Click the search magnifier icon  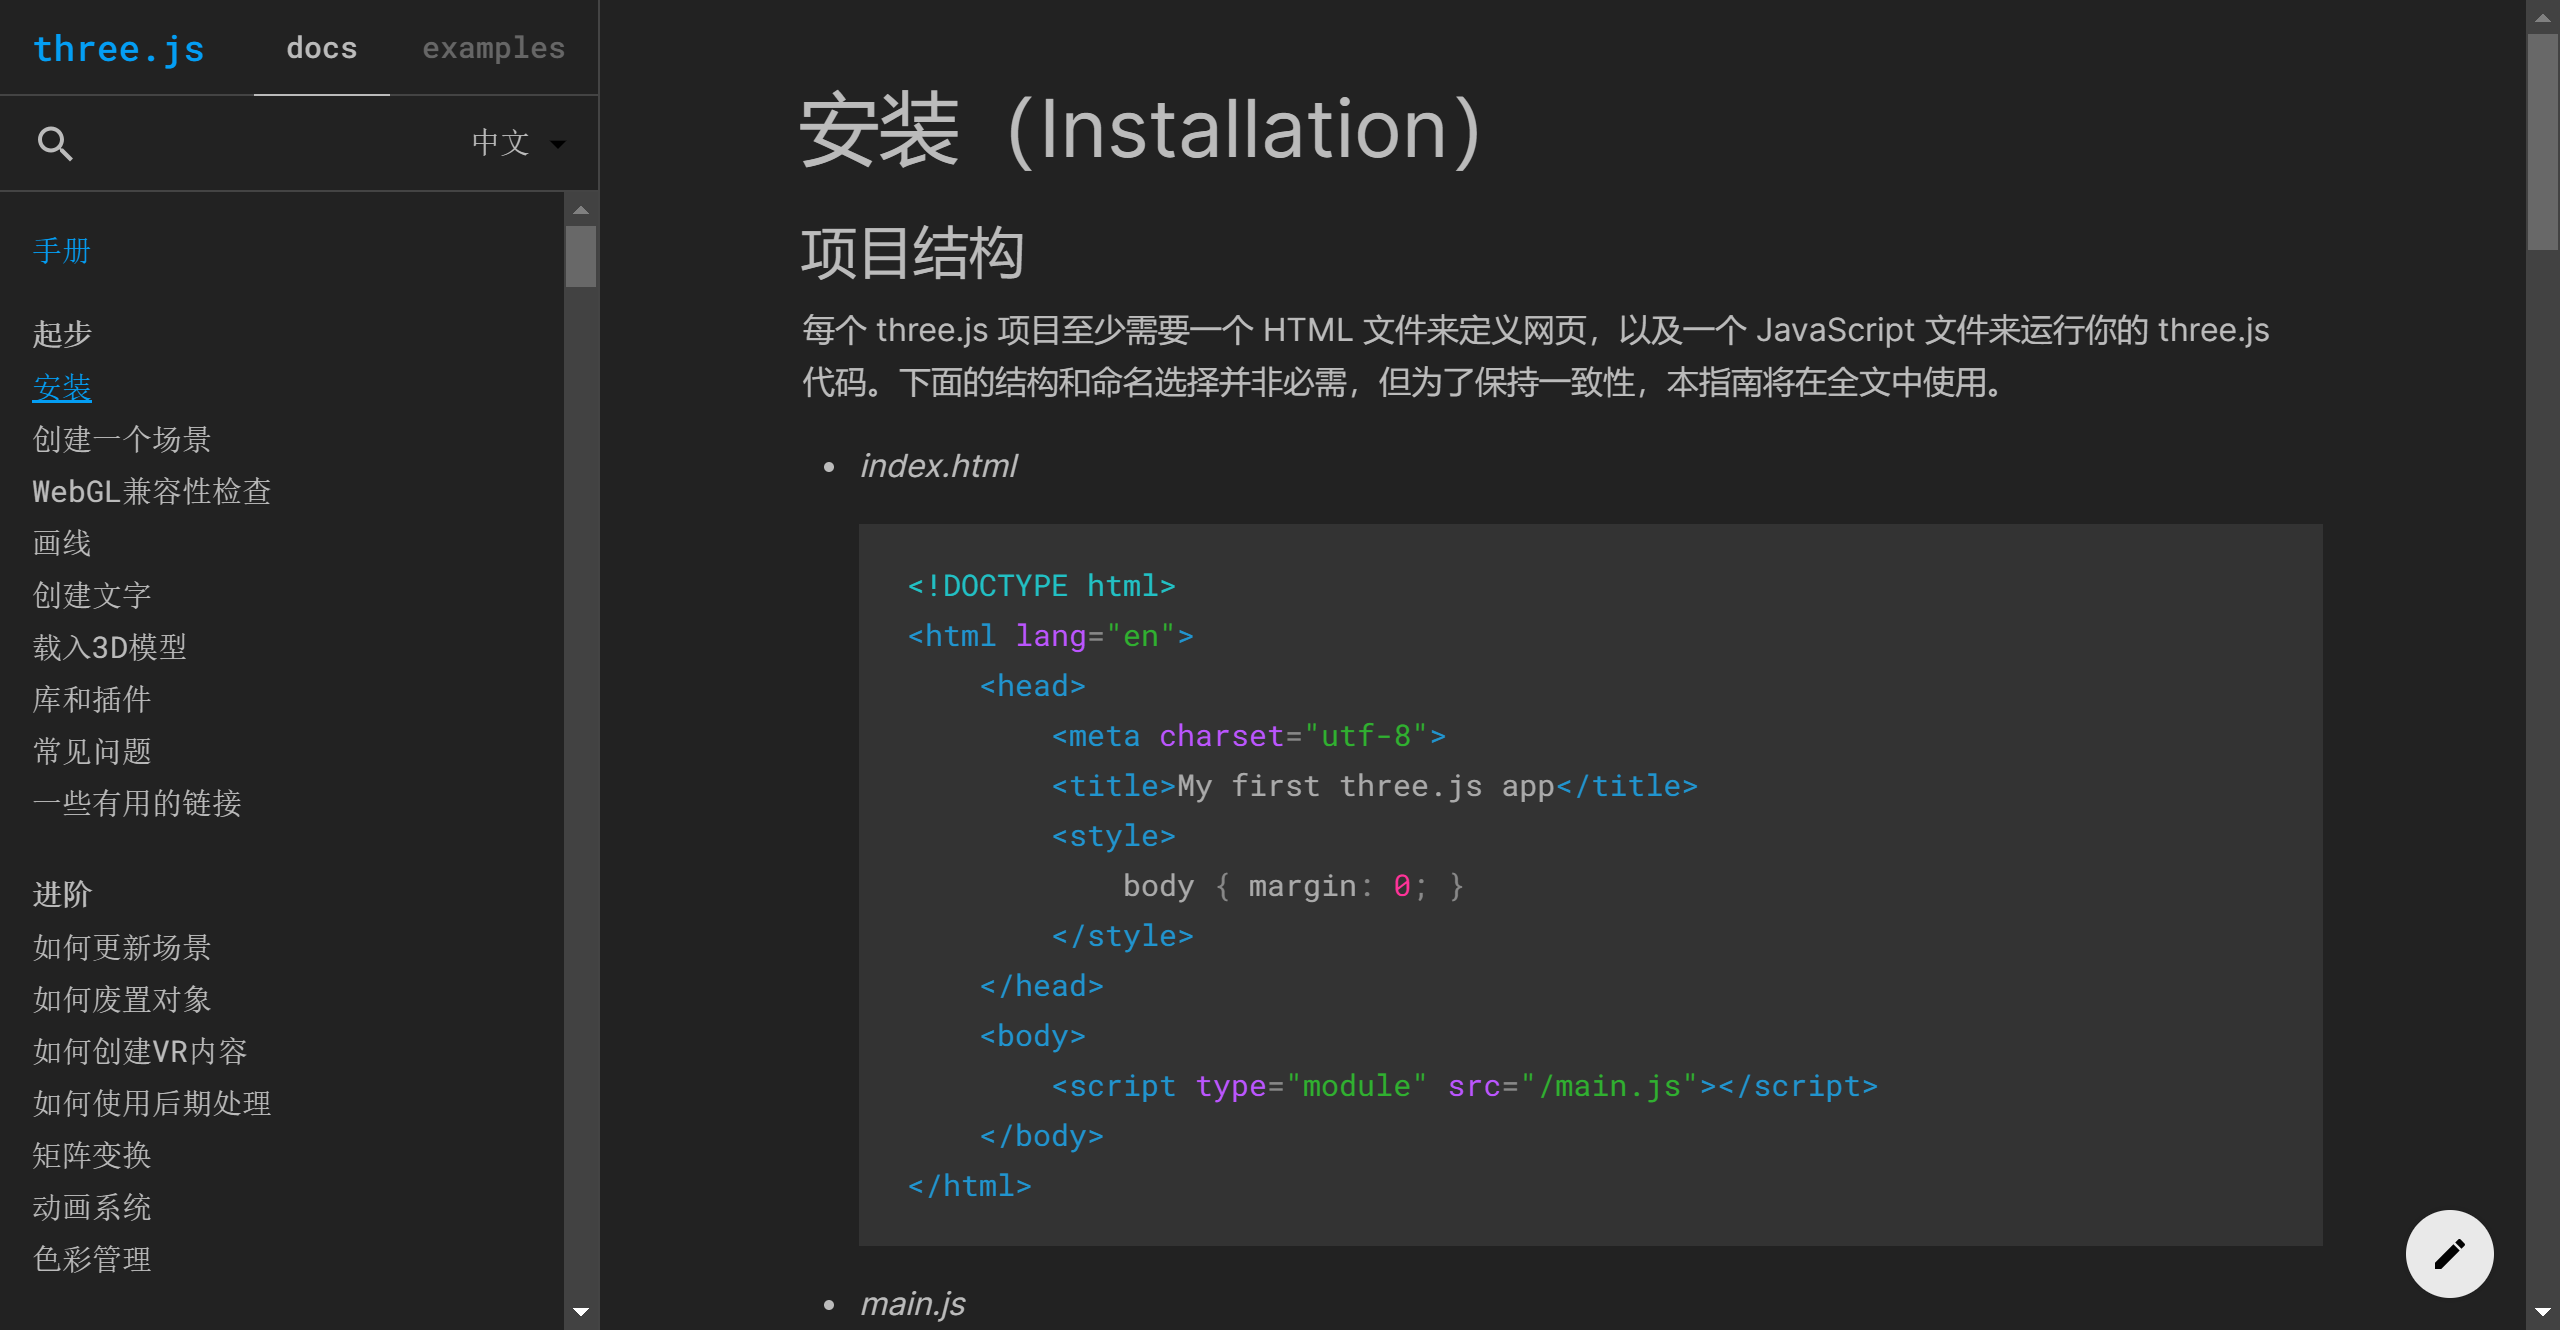coord(55,143)
